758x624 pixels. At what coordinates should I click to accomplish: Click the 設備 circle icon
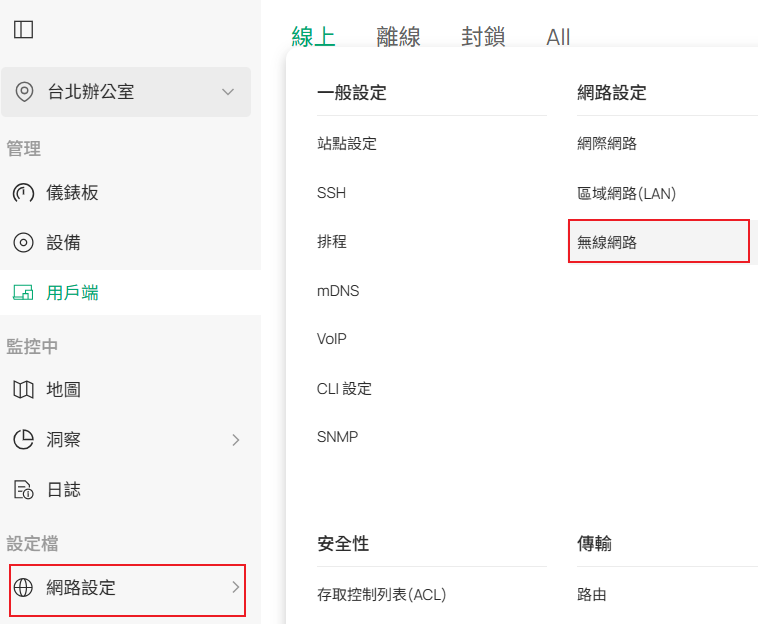pyautogui.click(x=23, y=242)
